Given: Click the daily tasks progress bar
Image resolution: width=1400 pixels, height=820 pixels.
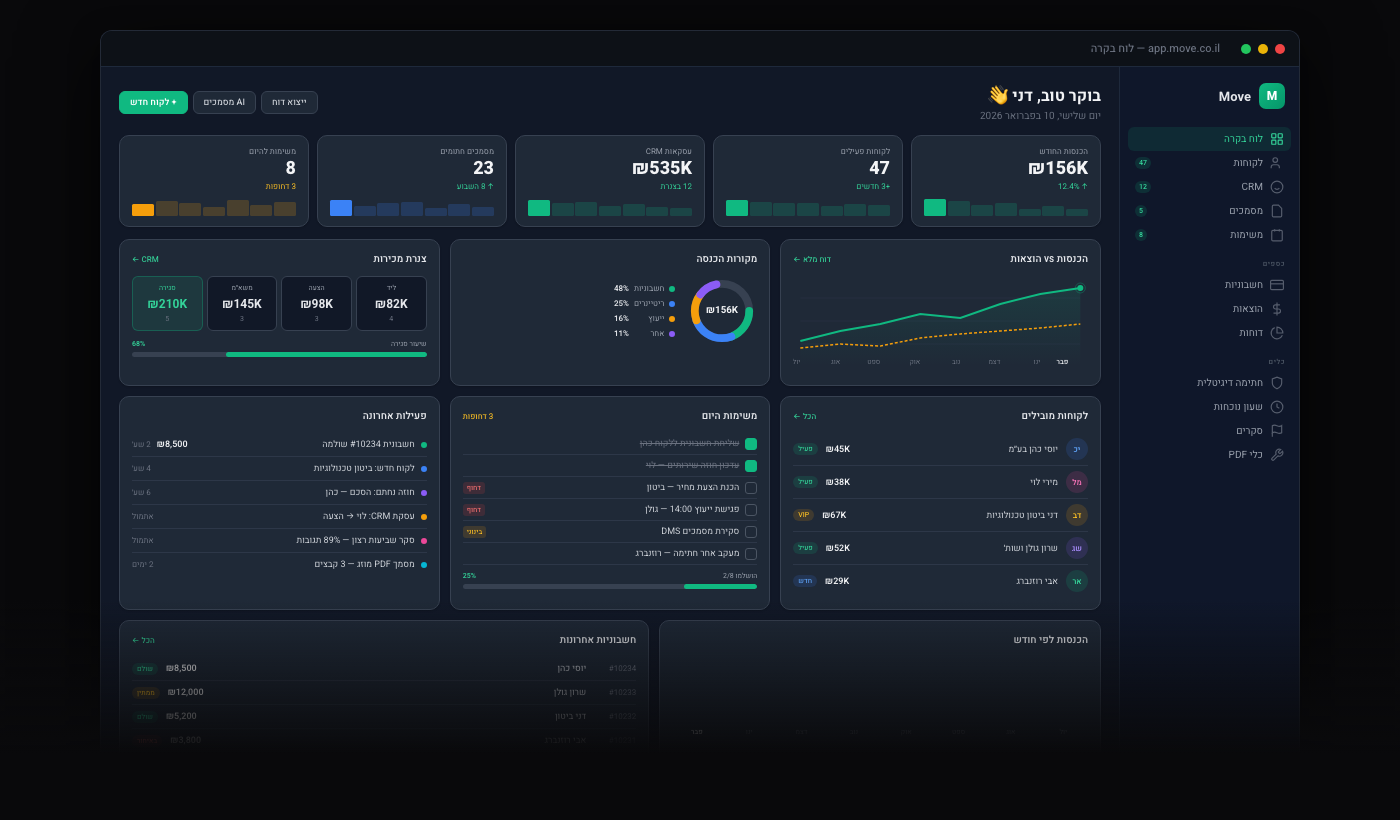Looking at the screenshot, I should coord(609,586).
